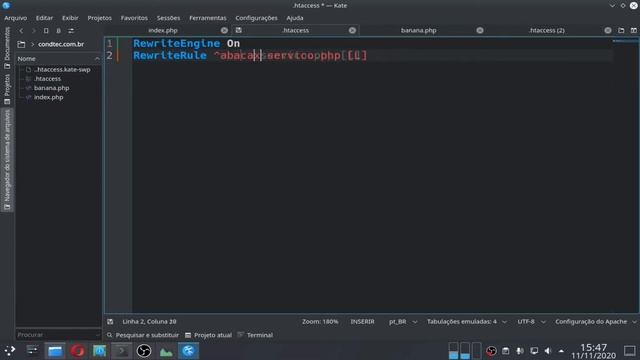Toggle Navegador do sistema de arquivos panel

pyautogui.click(x=7, y=160)
